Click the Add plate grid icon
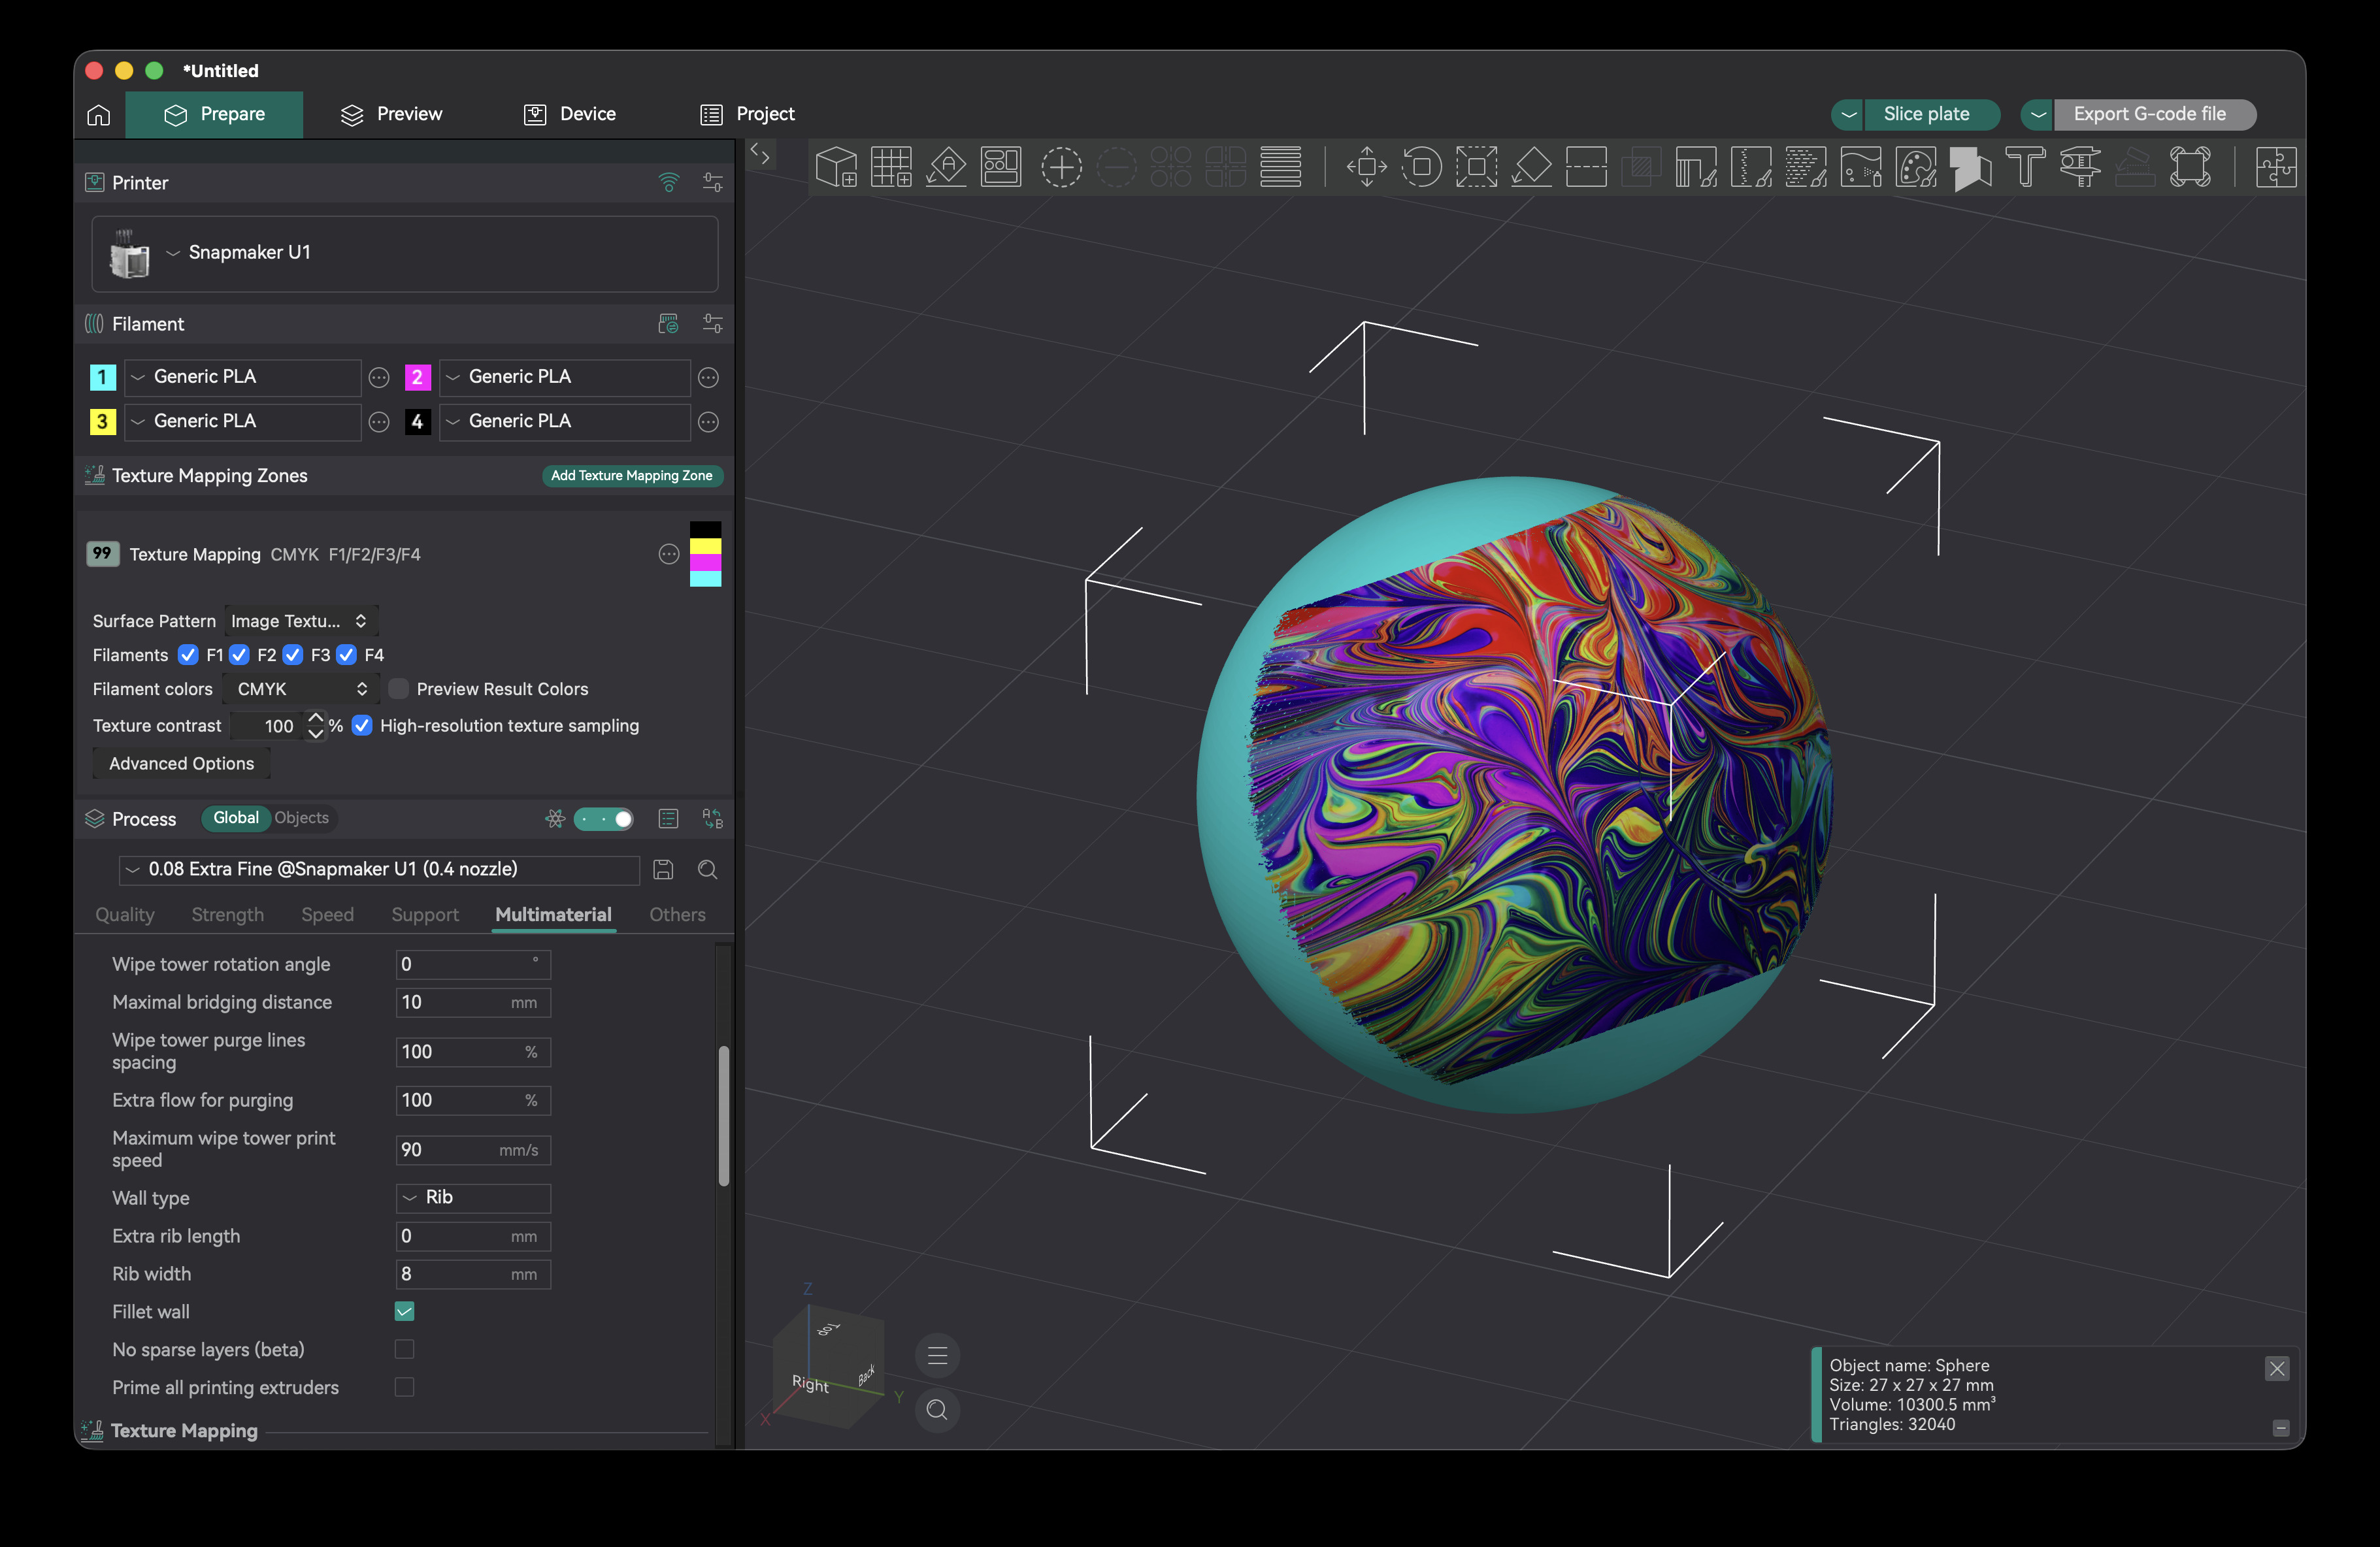The width and height of the screenshot is (2380, 1547). tap(891, 167)
